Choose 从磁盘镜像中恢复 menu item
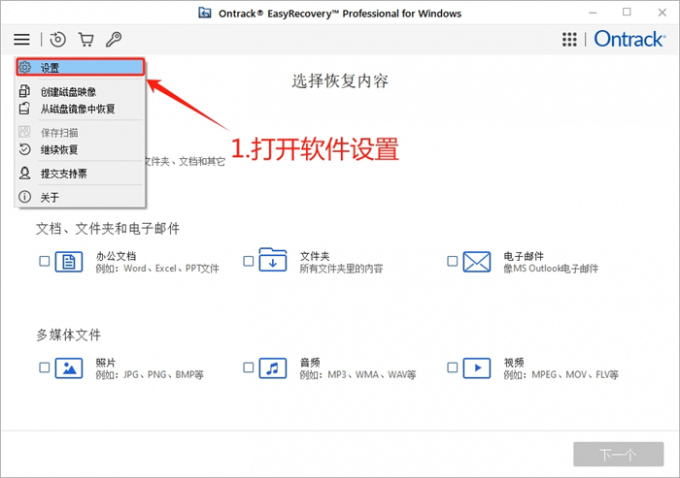Image resolution: width=680 pixels, height=478 pixels. [80, 108]
